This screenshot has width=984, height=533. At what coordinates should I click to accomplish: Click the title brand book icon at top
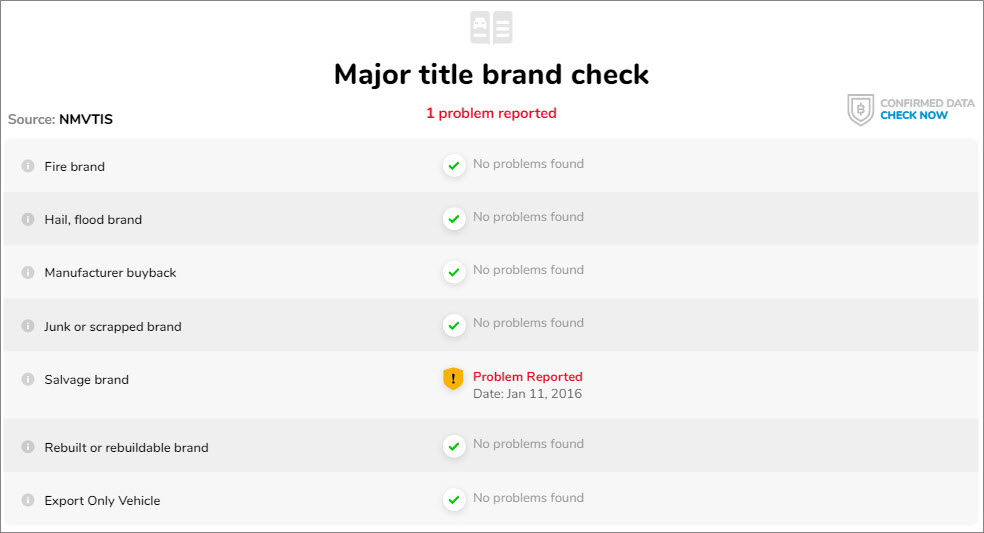coord(491,28)
